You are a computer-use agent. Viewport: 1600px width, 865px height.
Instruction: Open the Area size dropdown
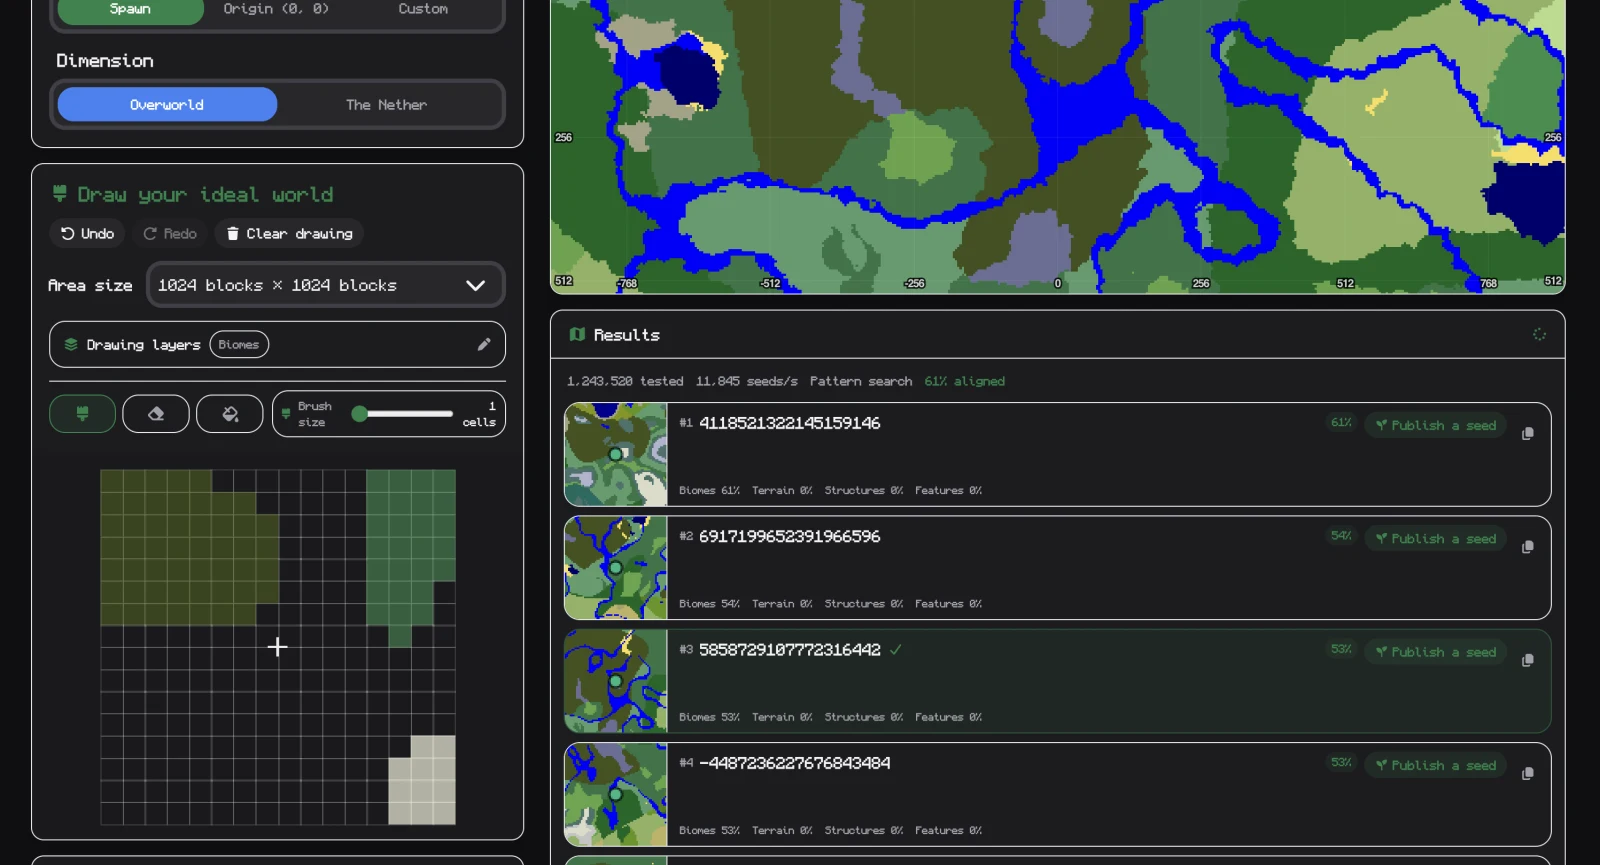[326, 285]
